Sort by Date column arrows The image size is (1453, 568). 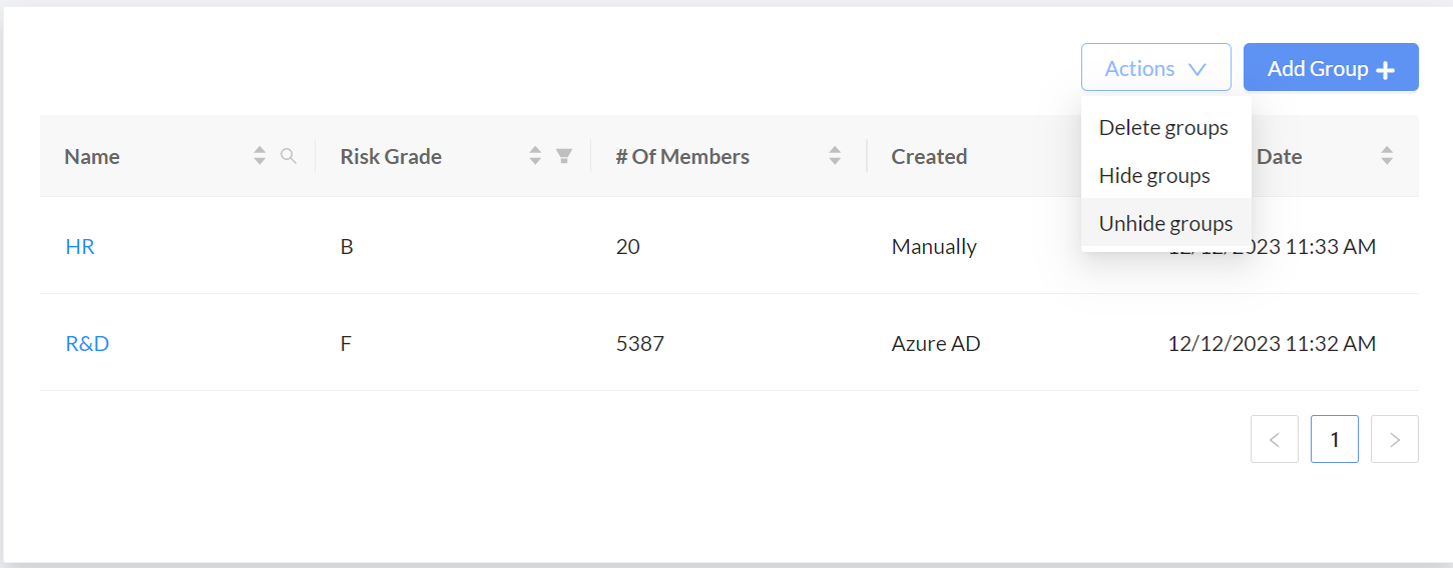(x=1387, y=156)
